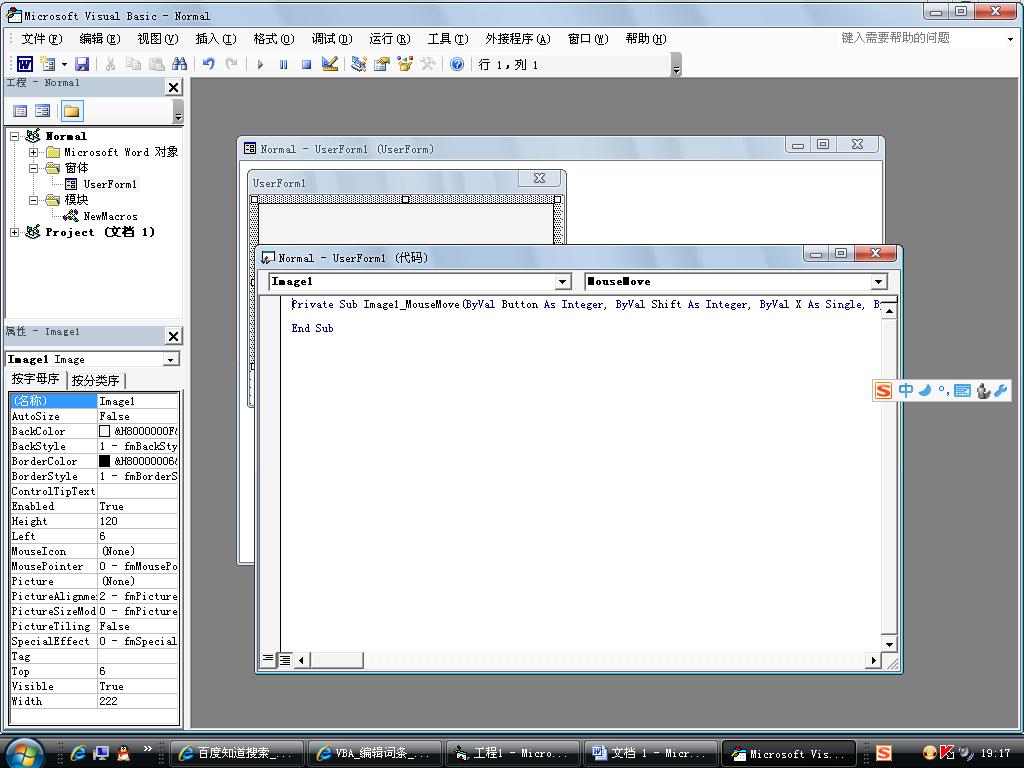Close the project explorer panel
Image resolution: width=1024 pixels, height=768 pixels.
[173, 88]
